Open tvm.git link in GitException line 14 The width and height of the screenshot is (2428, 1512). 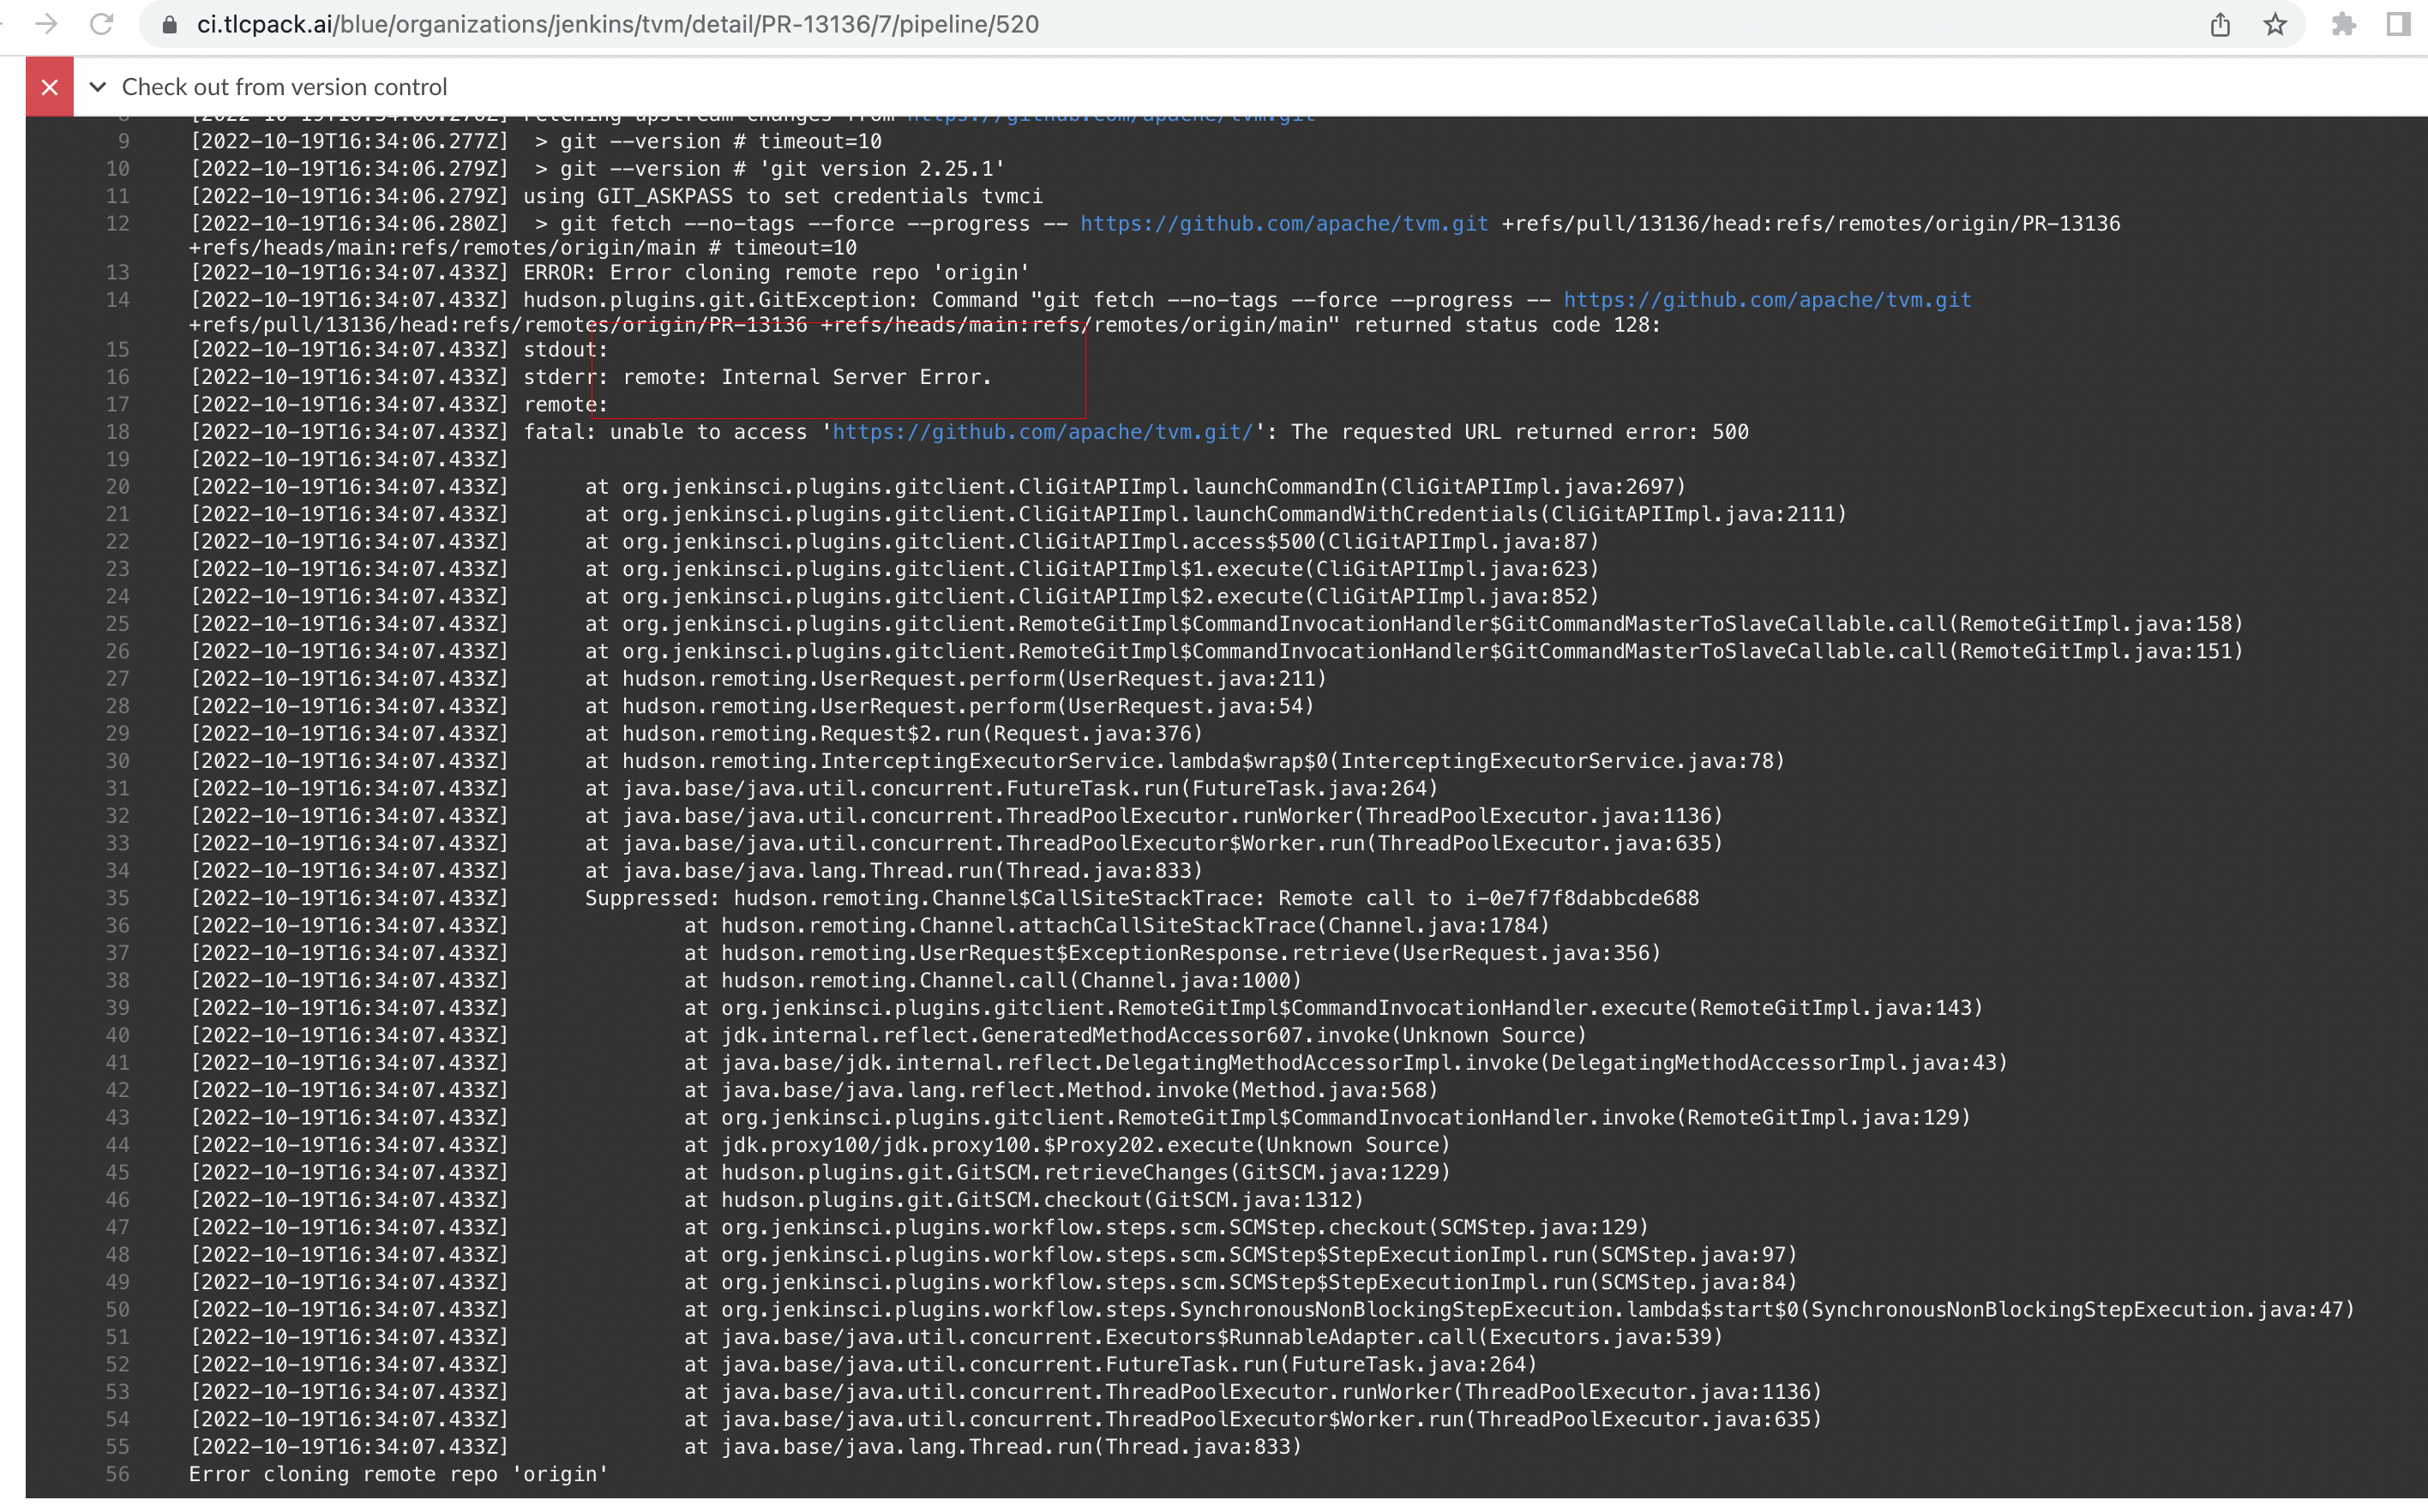(1766, 300)
